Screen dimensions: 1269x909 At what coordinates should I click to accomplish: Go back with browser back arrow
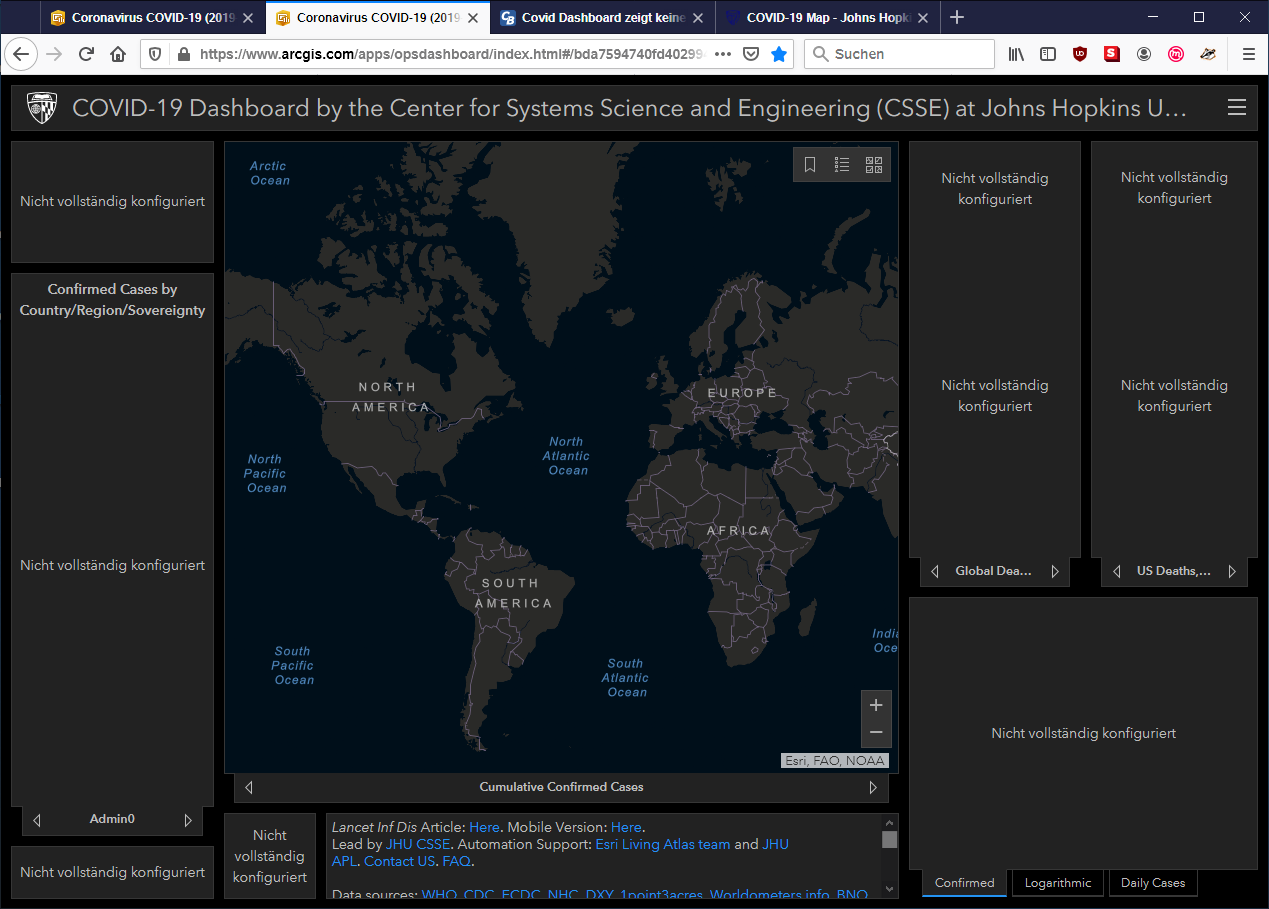click(x=21, y=54)
